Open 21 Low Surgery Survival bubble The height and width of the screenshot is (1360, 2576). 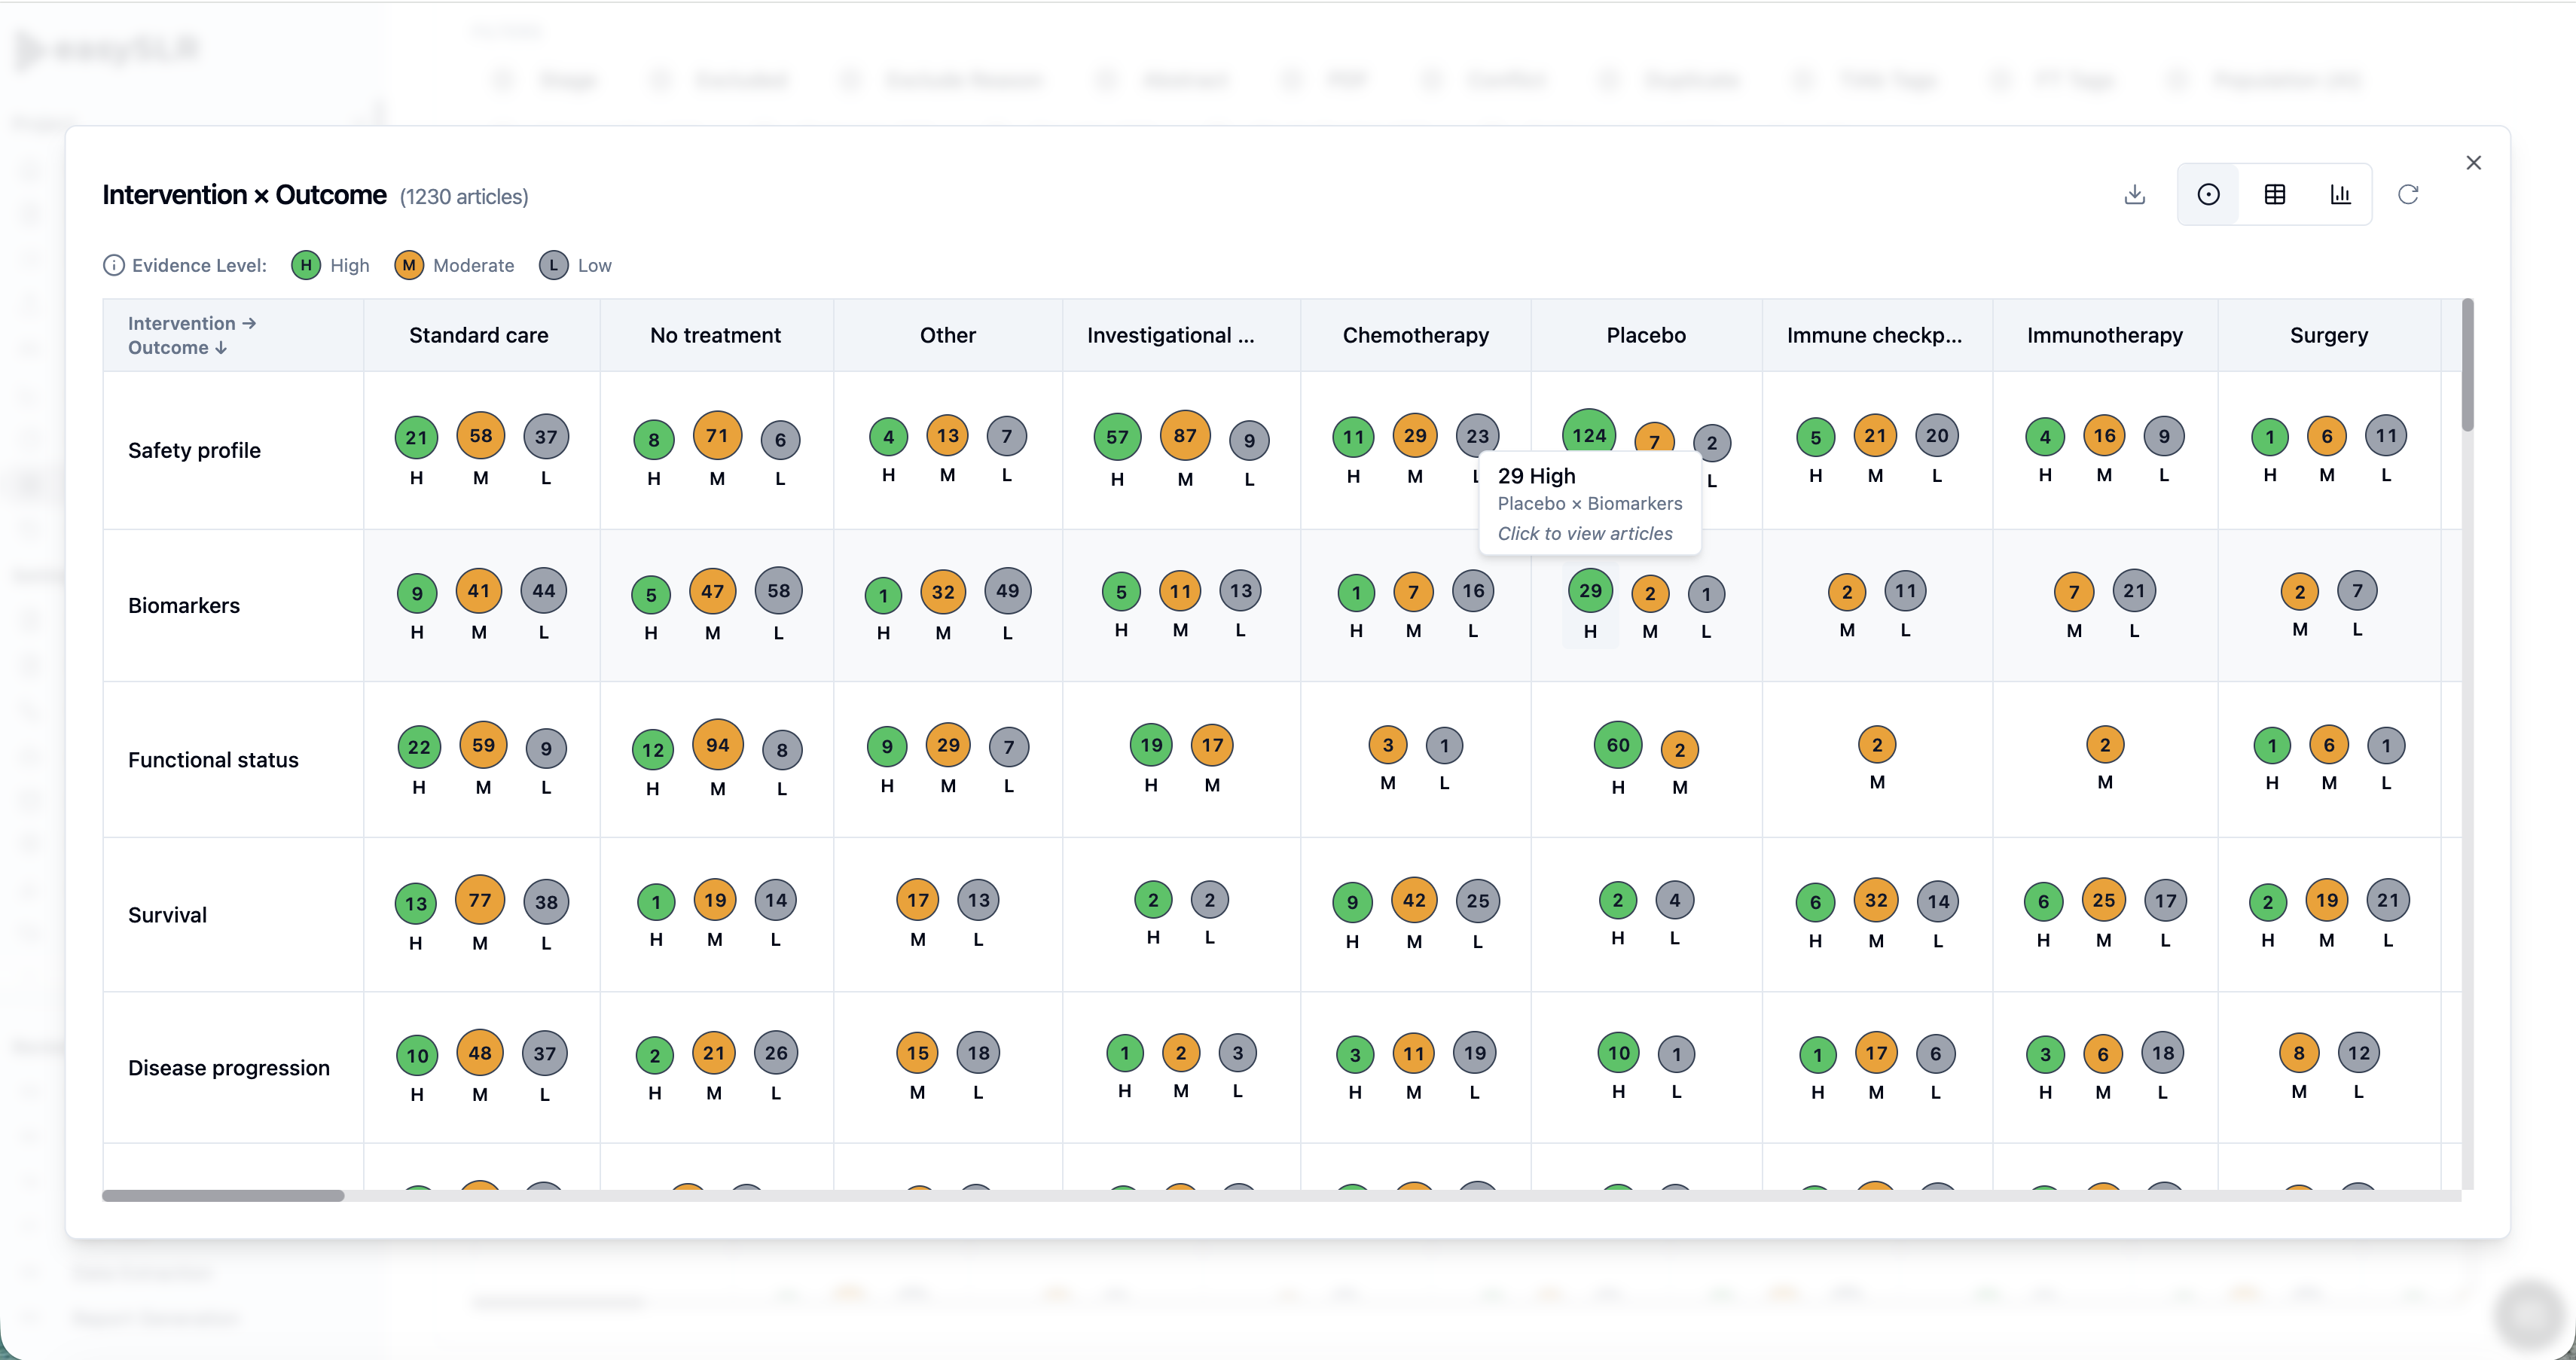pos(2388,901)
